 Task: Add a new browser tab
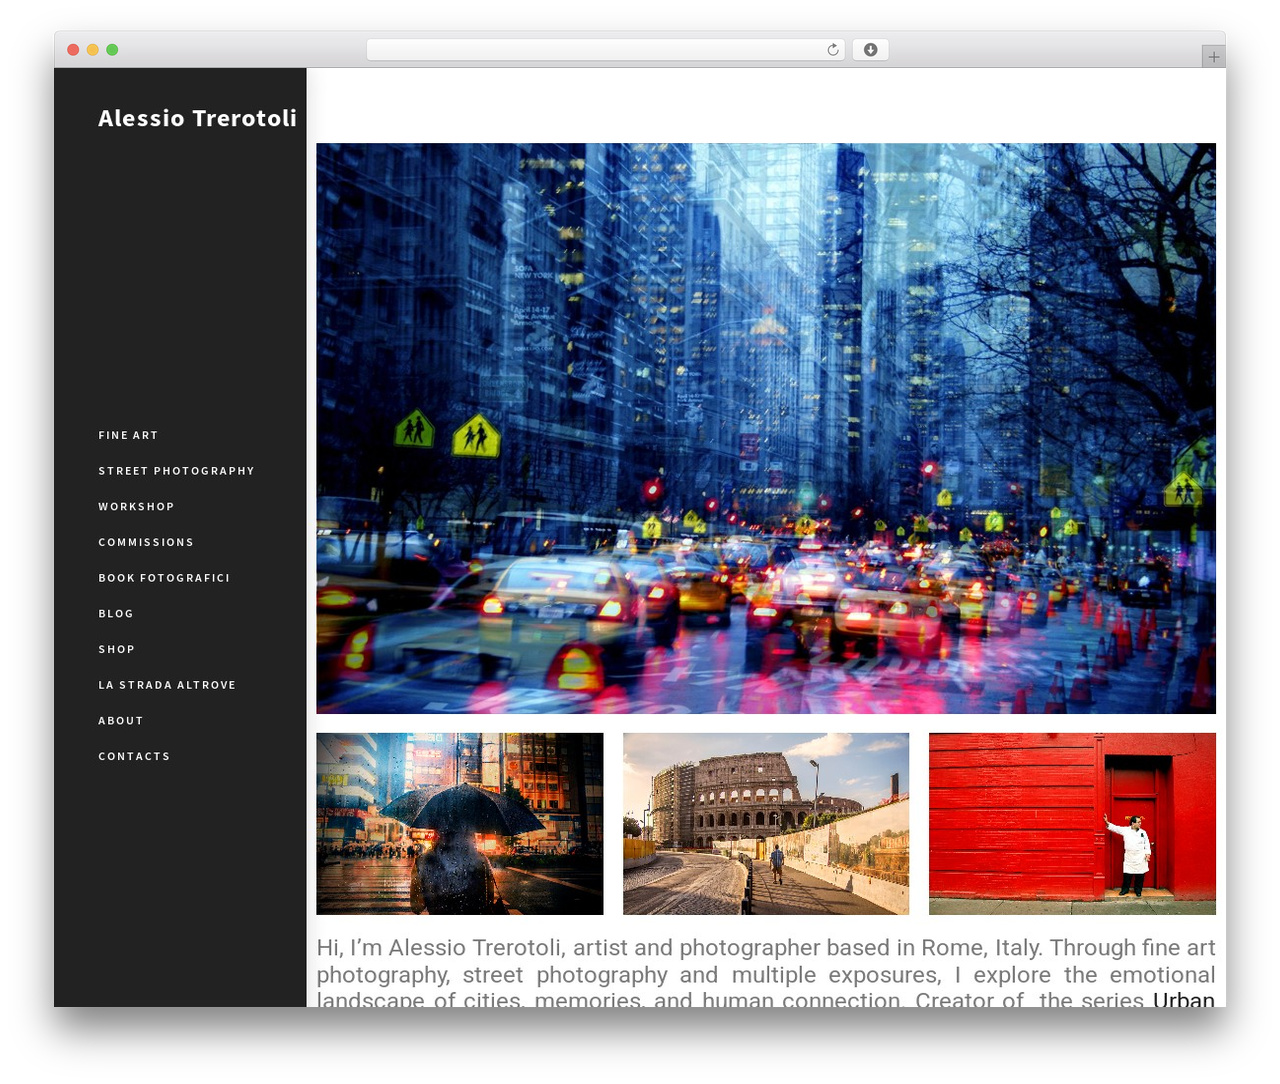pyautogui.click(x=1213, y=57)
